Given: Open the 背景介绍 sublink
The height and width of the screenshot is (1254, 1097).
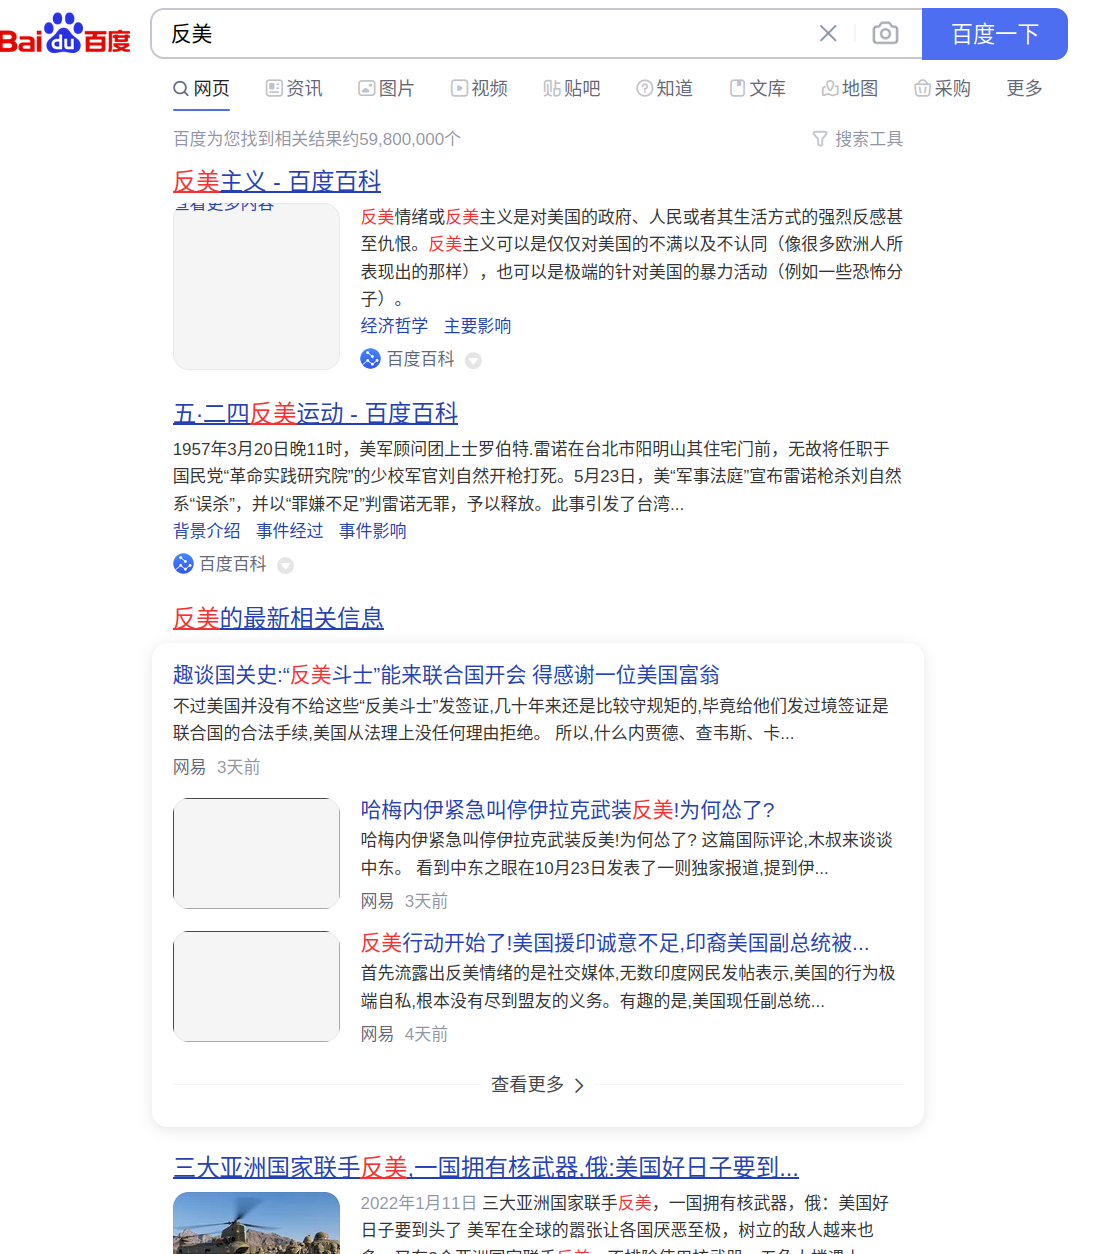Looking at the screenshot, I should [207, 531].
